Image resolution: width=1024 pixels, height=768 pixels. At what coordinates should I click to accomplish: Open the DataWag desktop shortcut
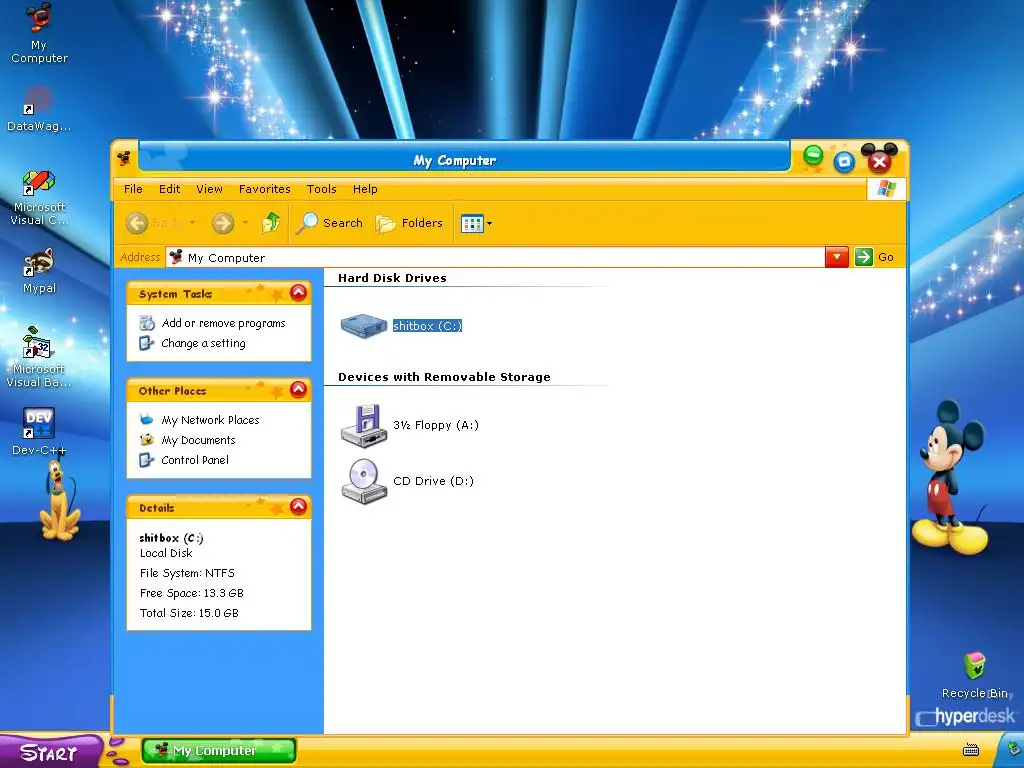39,108
